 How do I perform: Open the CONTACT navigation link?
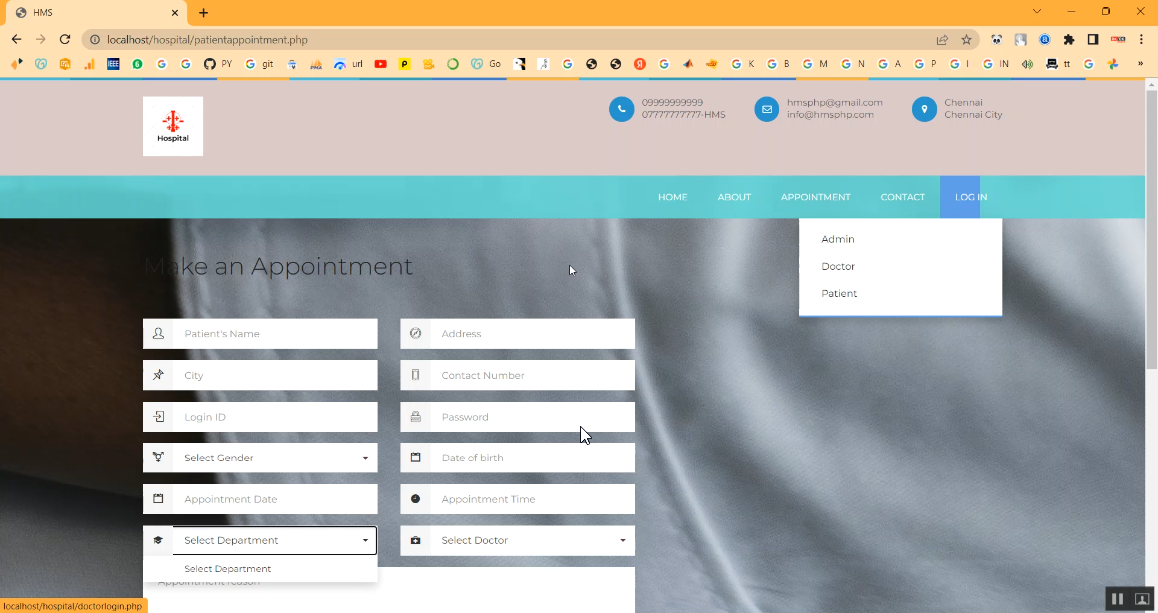[902, 197]
